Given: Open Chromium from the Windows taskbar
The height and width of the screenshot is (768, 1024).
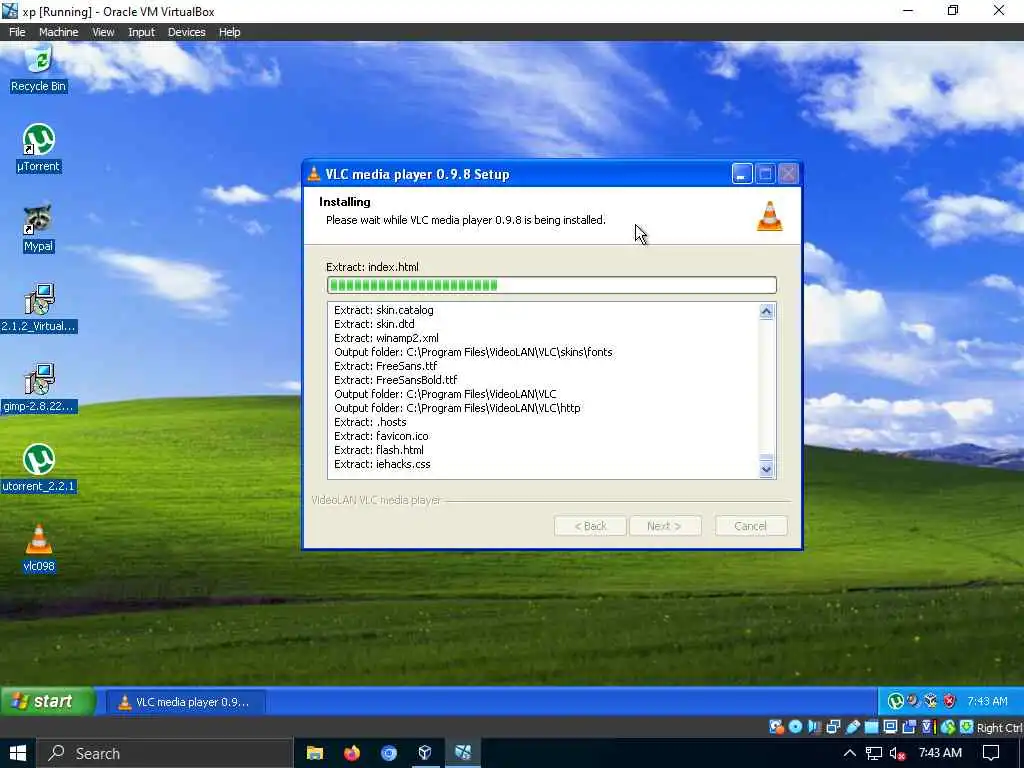Looking at the screenshot, I should [389, 753].
